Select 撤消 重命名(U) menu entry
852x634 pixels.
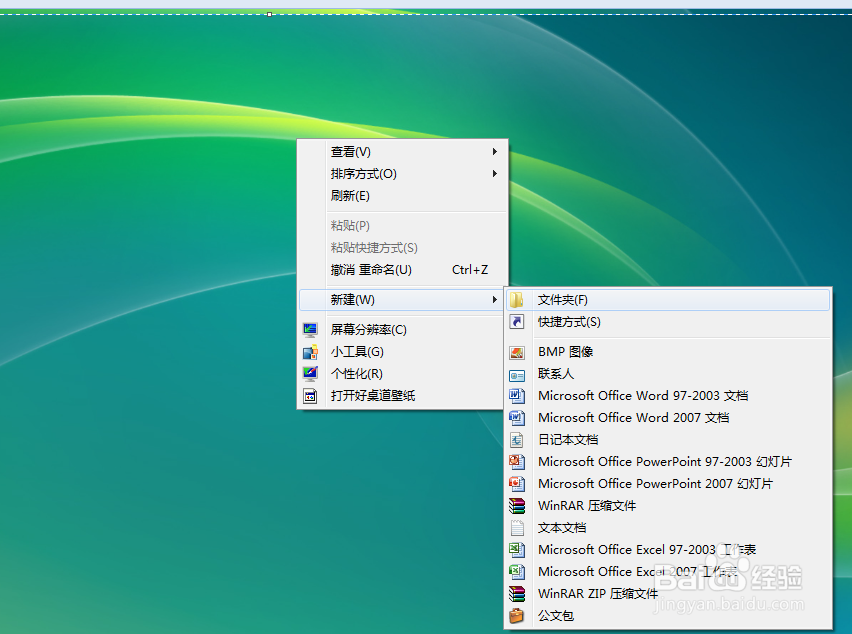point(402,269)
